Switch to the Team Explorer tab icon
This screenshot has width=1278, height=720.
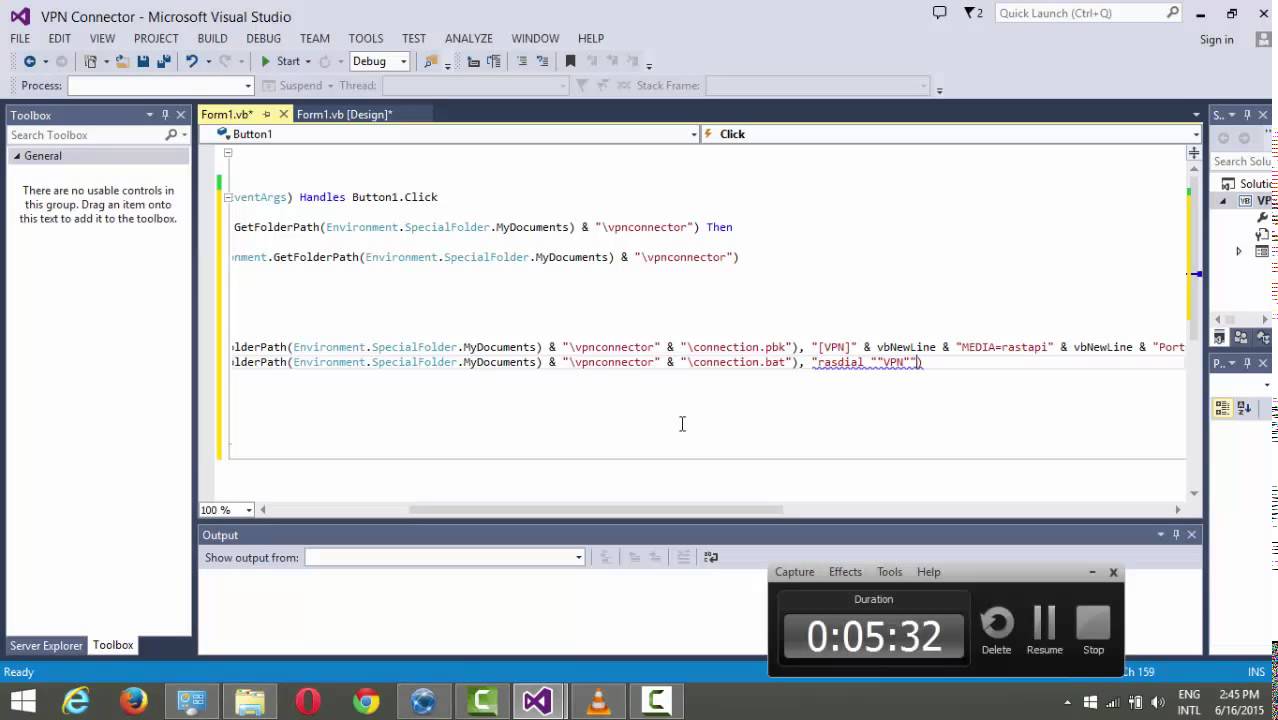tap(1242, 338)
